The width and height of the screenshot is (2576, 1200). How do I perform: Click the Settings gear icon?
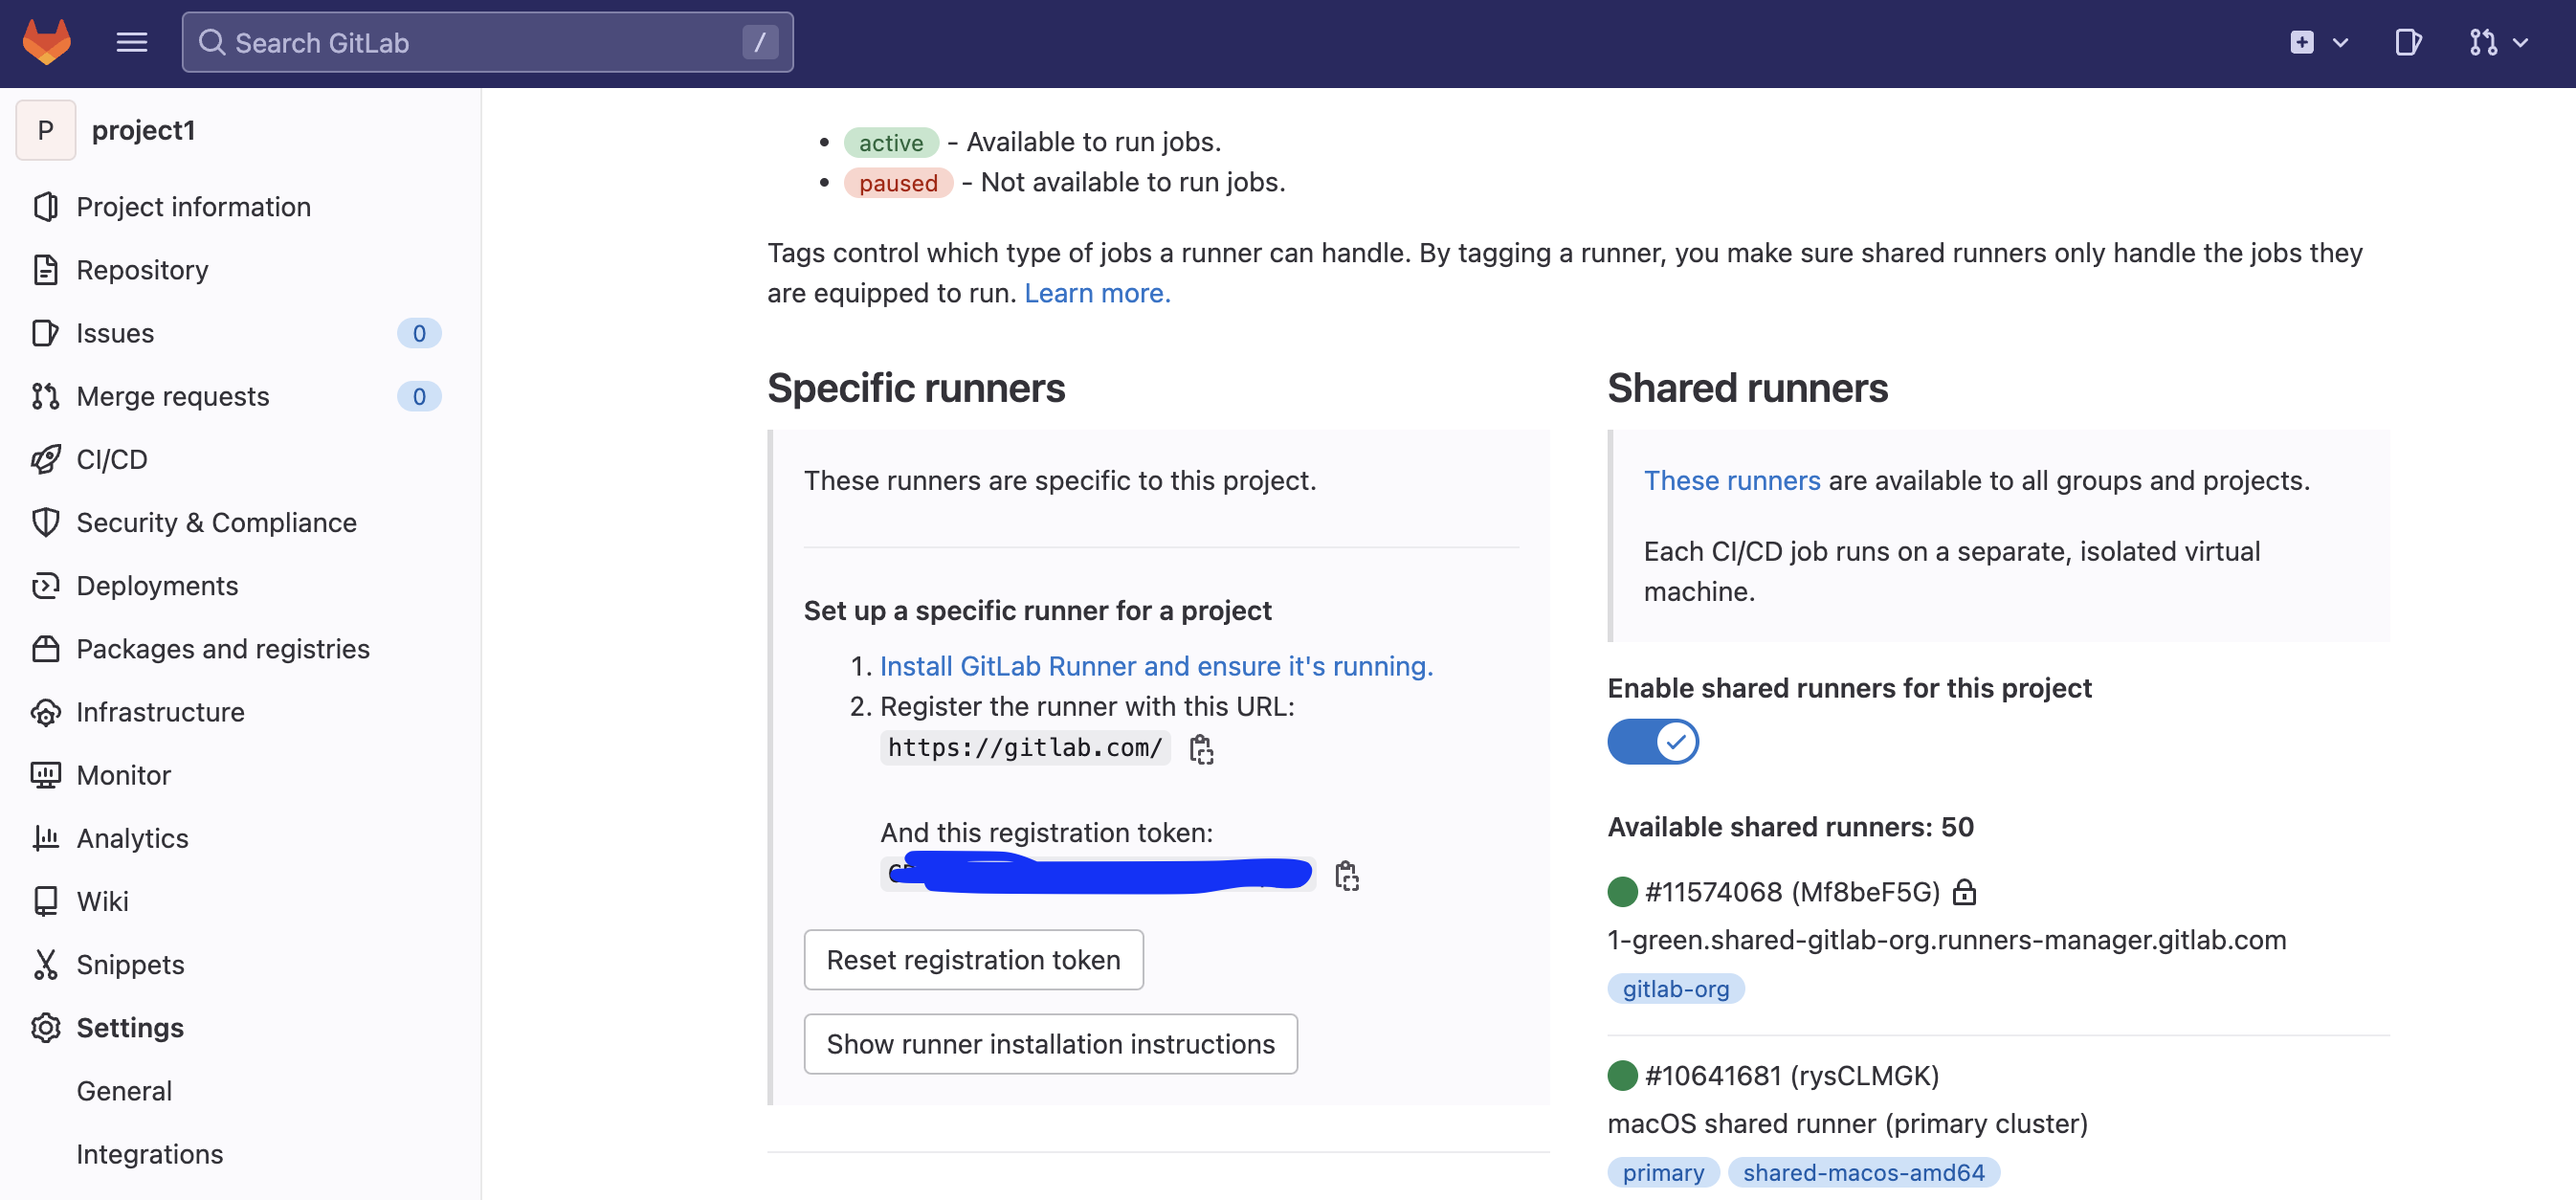[45, 1028]
